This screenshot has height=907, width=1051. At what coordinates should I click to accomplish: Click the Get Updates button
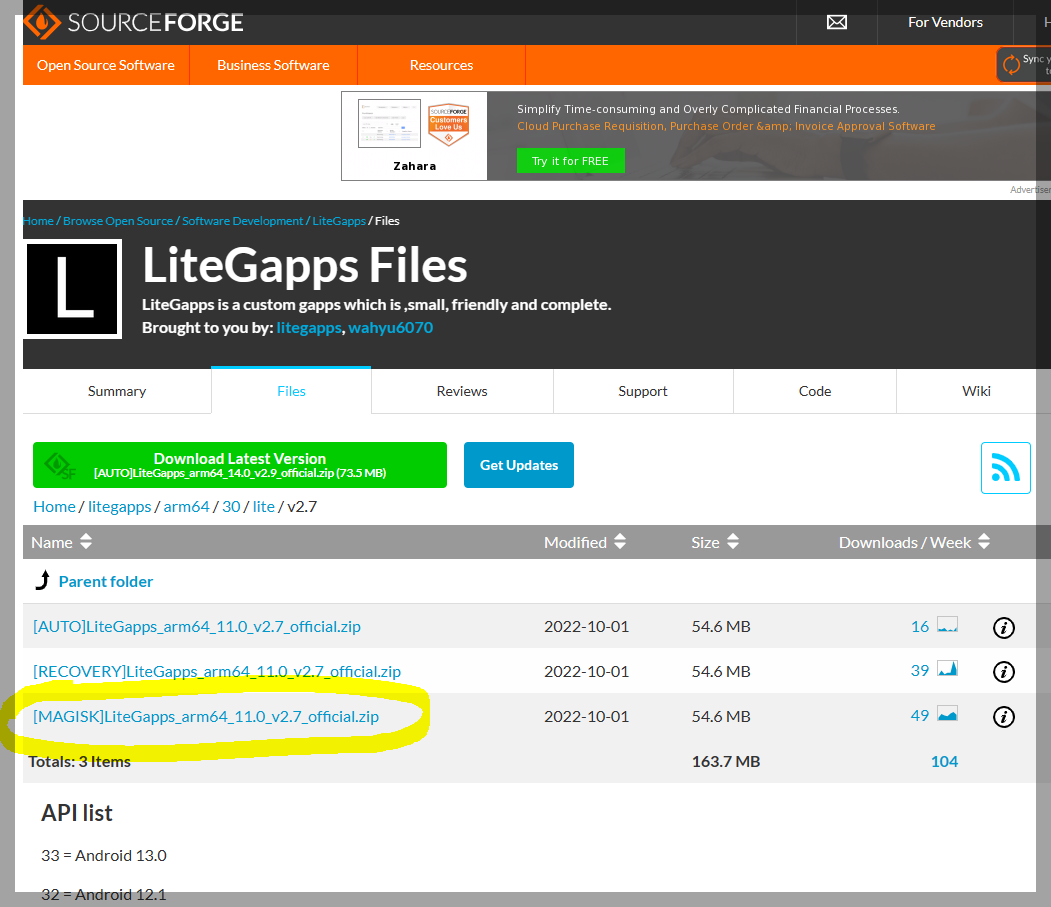tap(519, 465)
